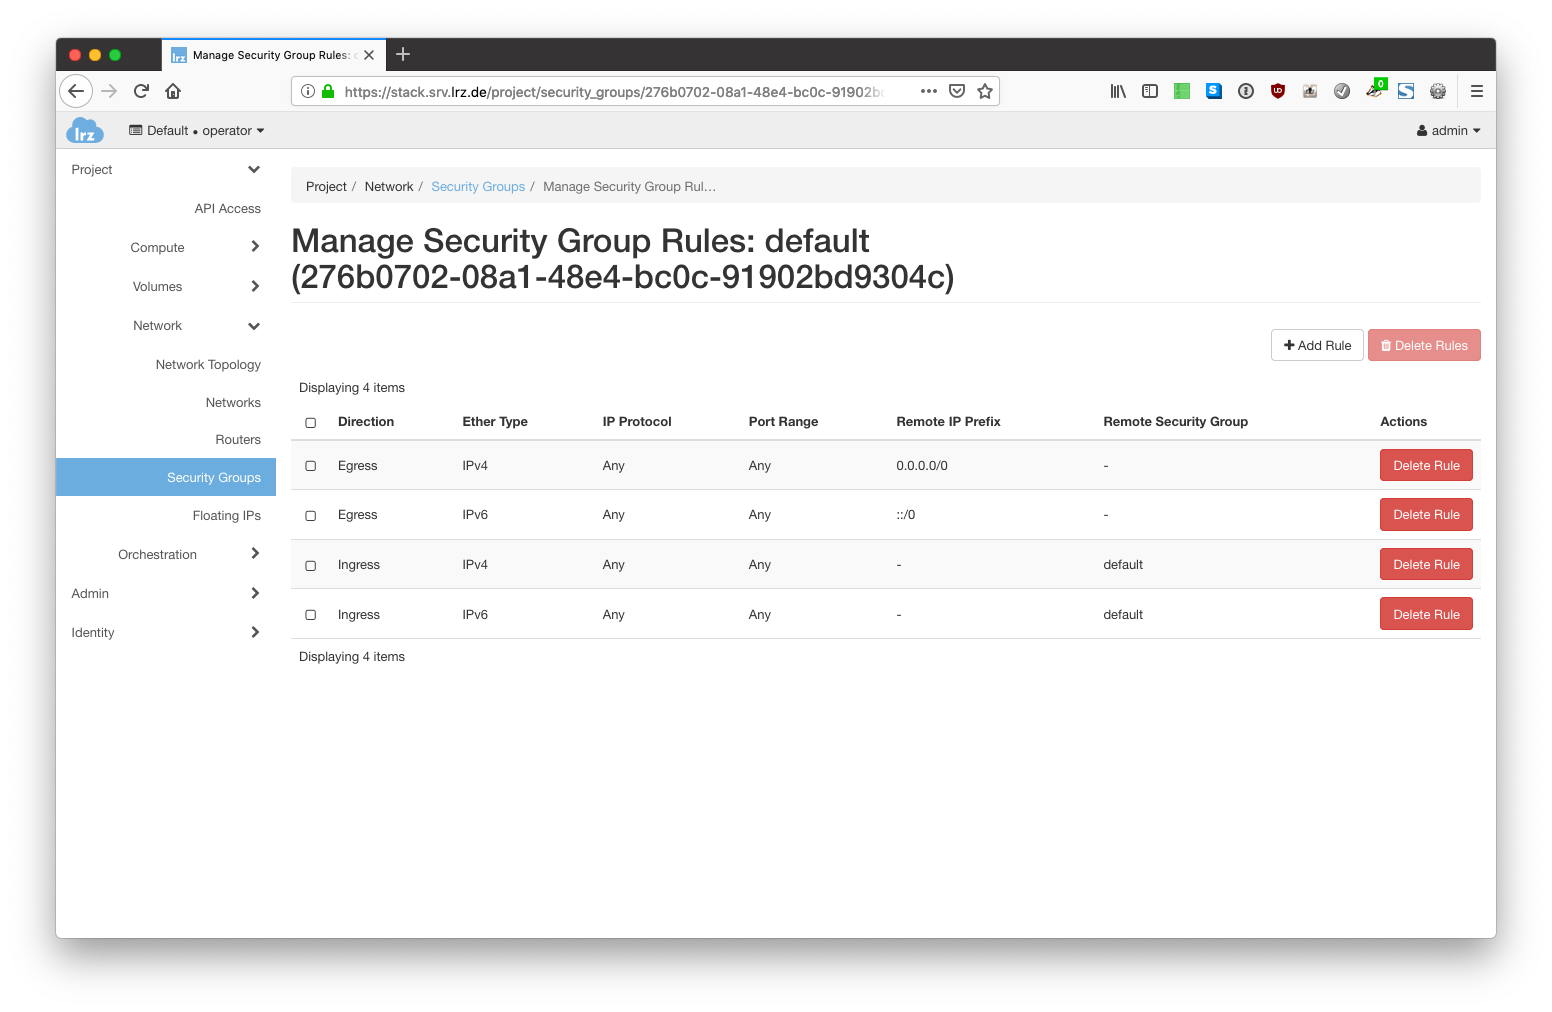Select all rules with header checkbox
This screenshot has height=1012, width=1552.
click(x=311, y=423)
